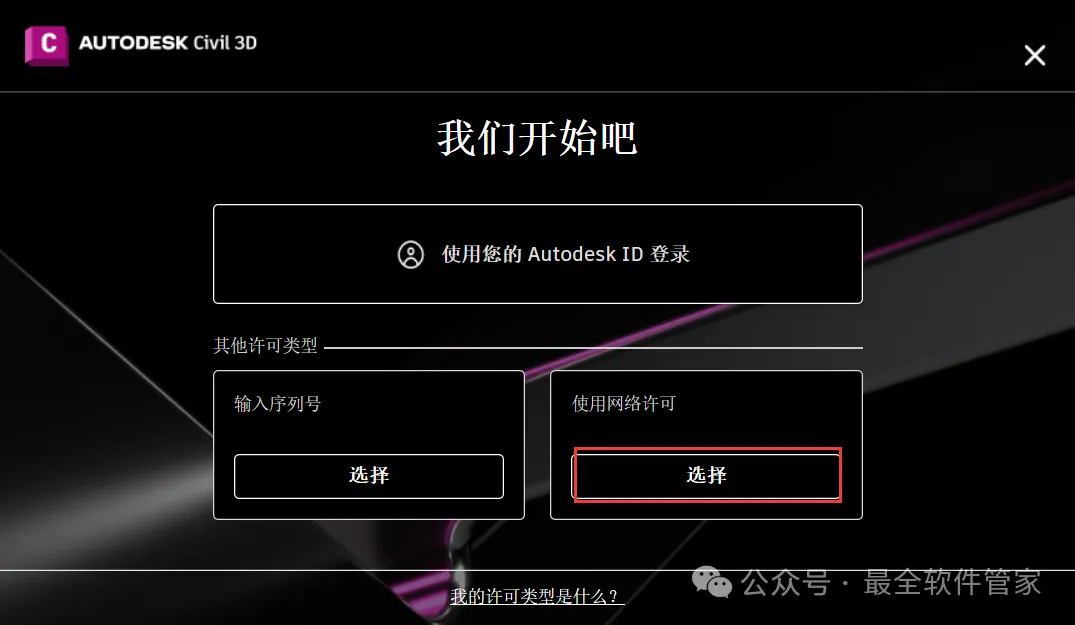Screen dimensions: 1075x625
Task: Sign in using the Autodesk ID button
Action: [x=538, y=254]
